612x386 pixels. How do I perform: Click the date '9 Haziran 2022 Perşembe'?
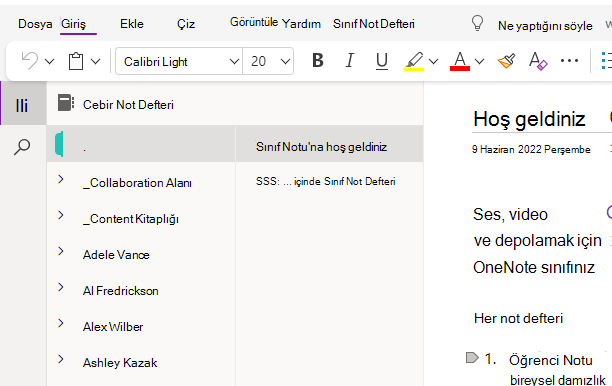(x=531, y=149)
